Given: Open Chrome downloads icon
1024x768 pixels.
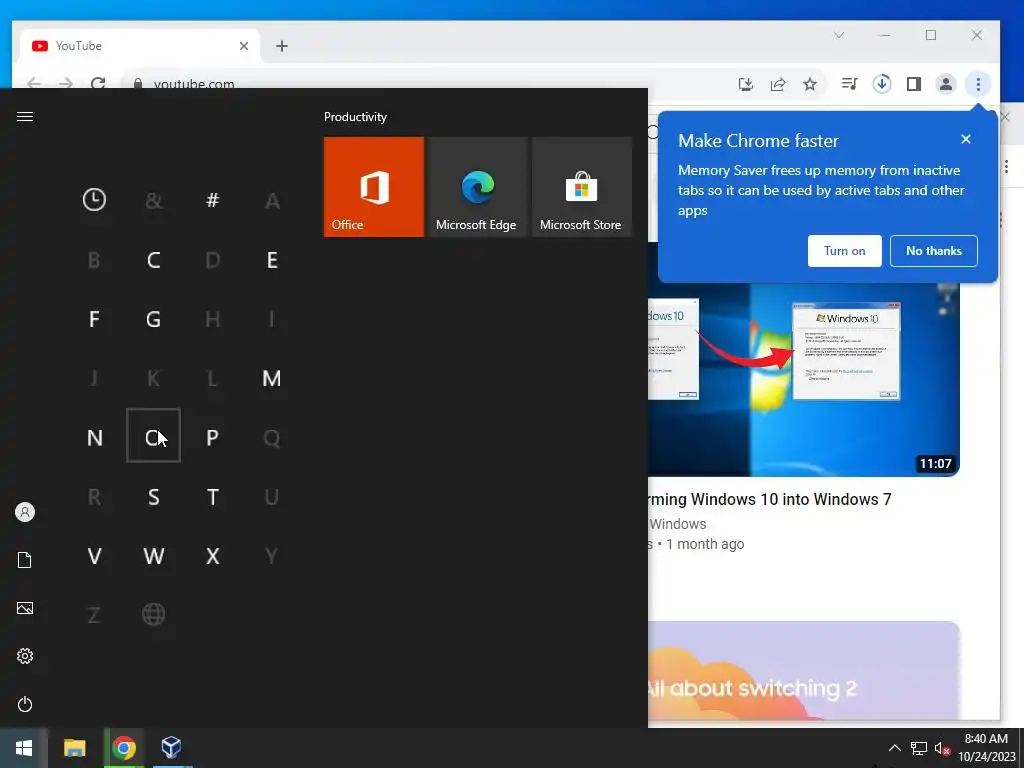Looking at the screenshot, I should (x=882, y=84).
